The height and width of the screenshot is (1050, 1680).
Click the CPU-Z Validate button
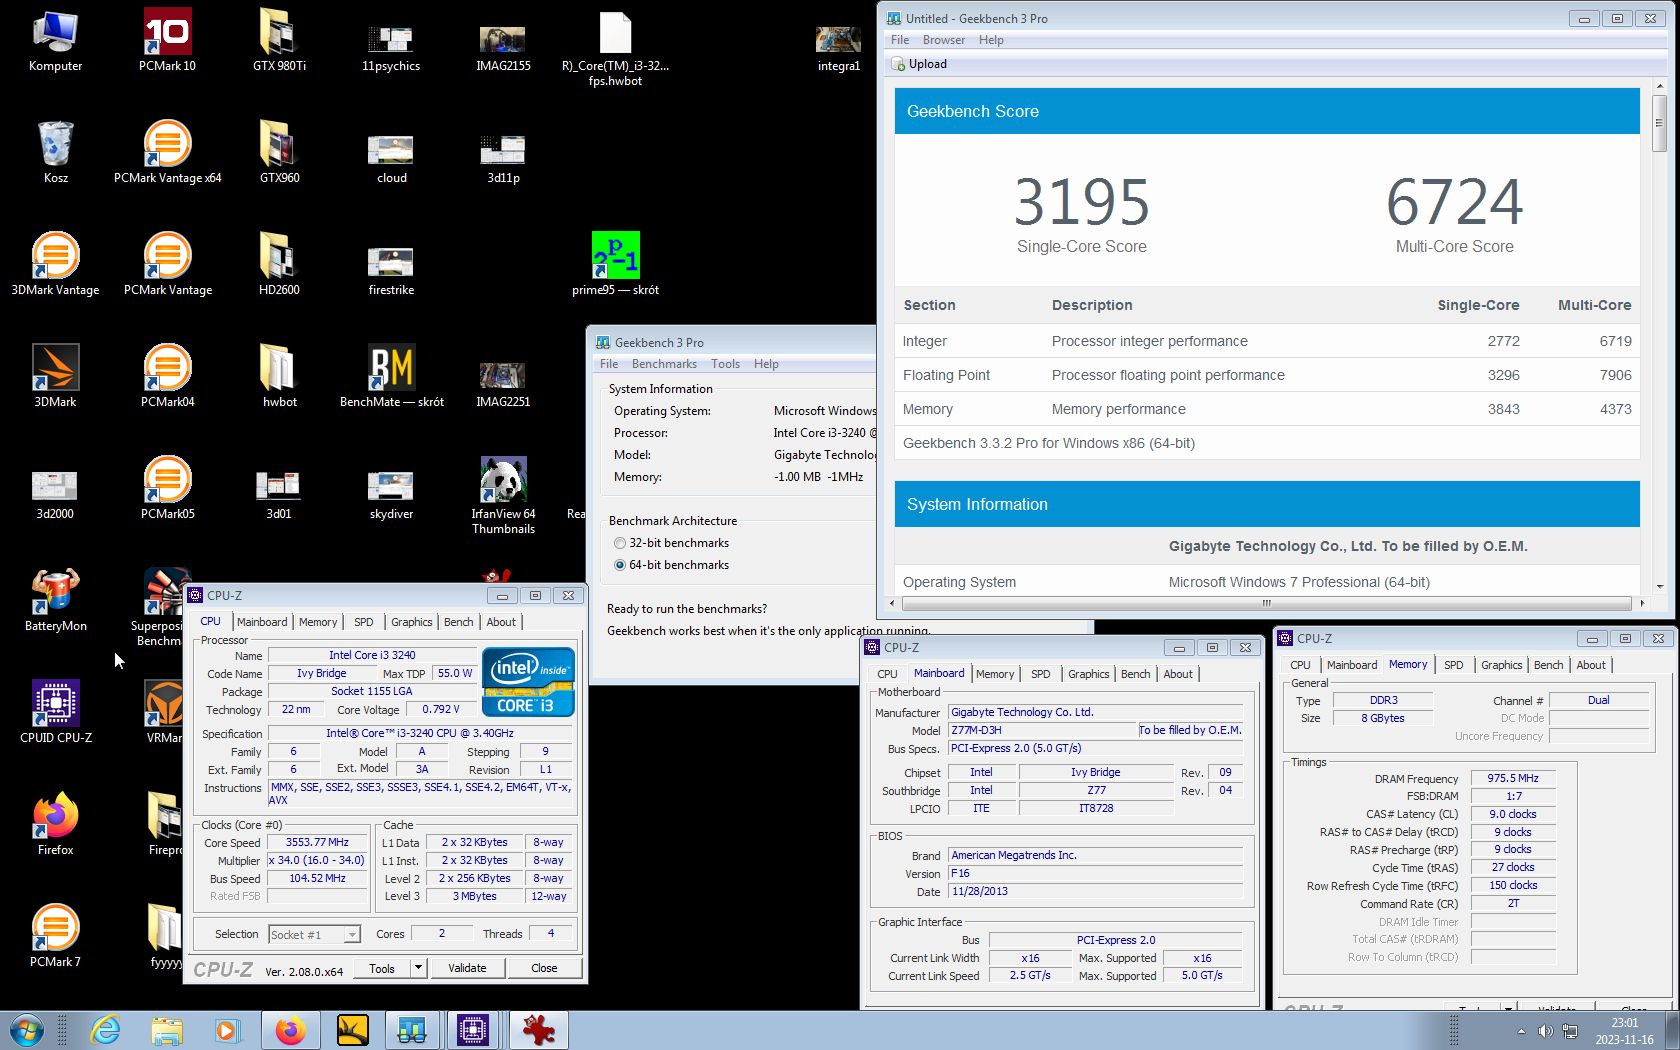467,968
